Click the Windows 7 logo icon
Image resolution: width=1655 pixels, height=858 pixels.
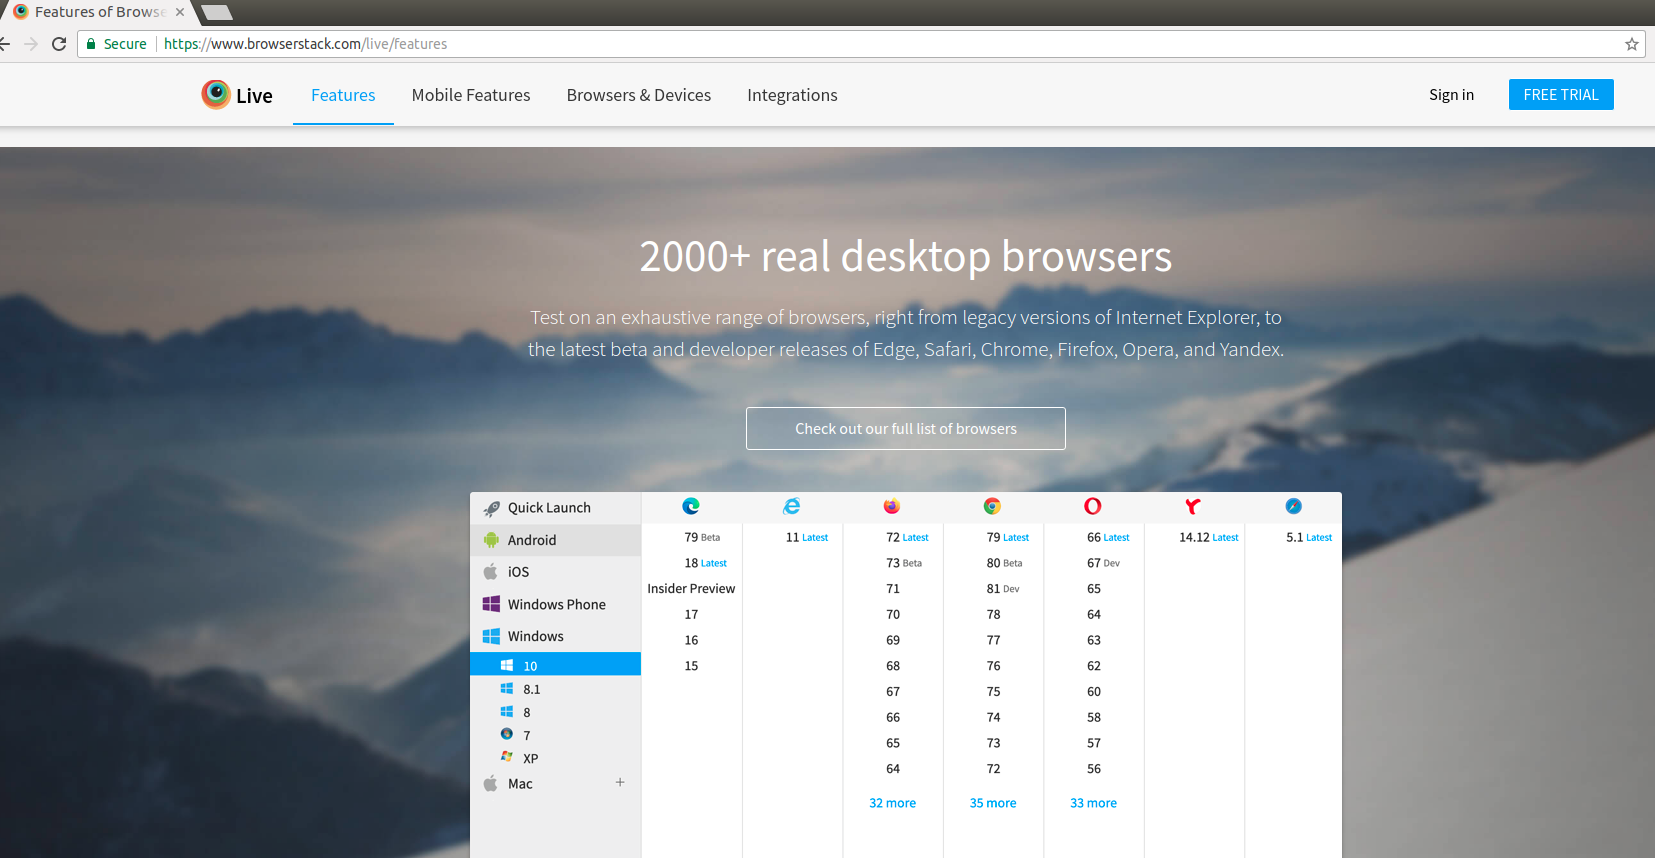(x=507, y=735)
